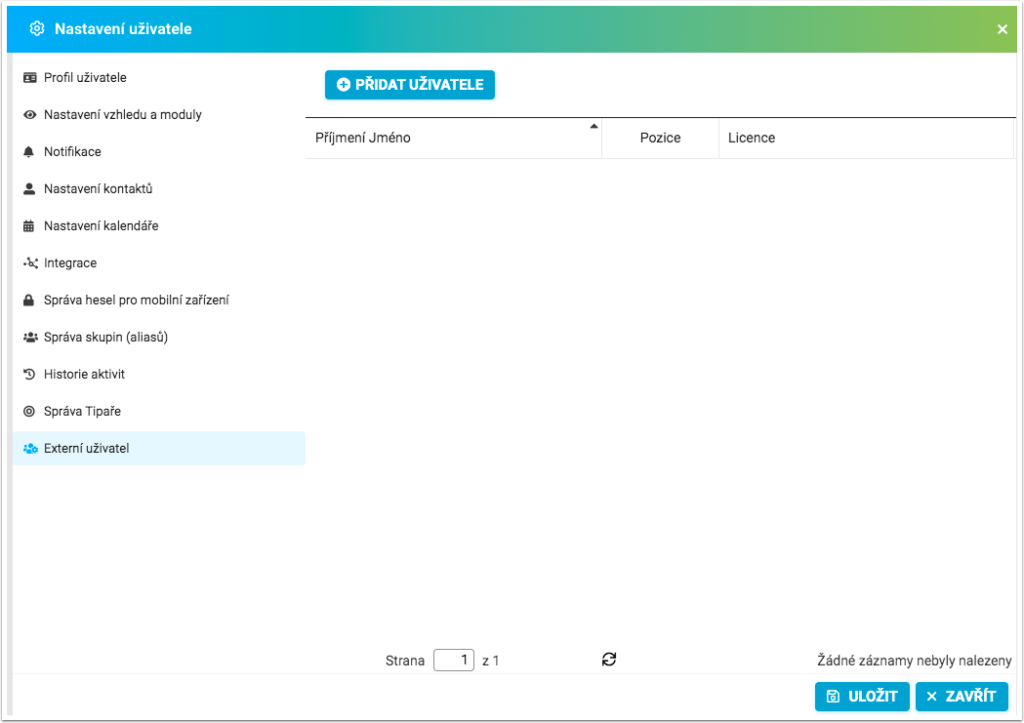Open Správa hesel pro mobilní zařízení

(x=159, y=300)
